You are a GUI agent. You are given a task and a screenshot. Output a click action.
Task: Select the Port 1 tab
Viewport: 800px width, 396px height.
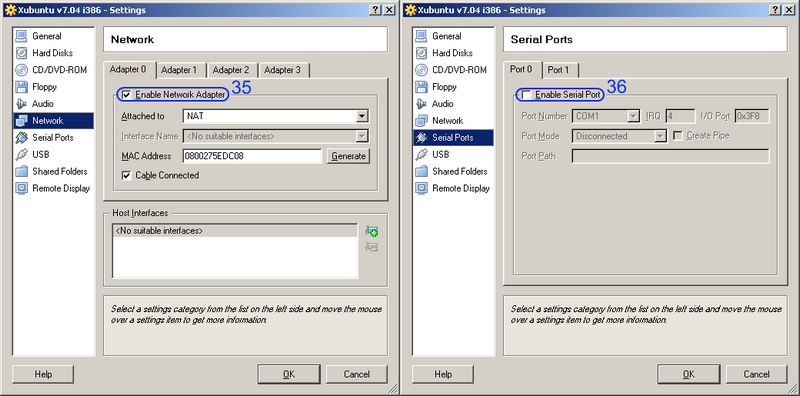(558, 70)
